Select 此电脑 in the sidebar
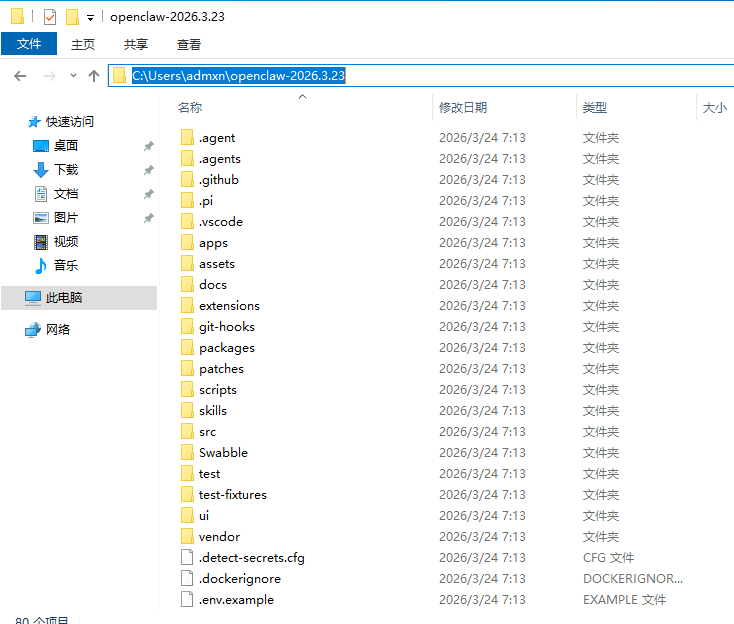The image size is (734, 624). point(64,298)
